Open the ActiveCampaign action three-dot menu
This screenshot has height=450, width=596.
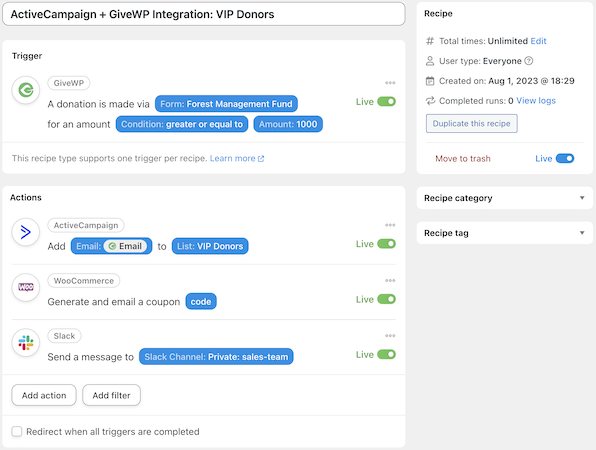pyautogui.click(x=390, y=225)
